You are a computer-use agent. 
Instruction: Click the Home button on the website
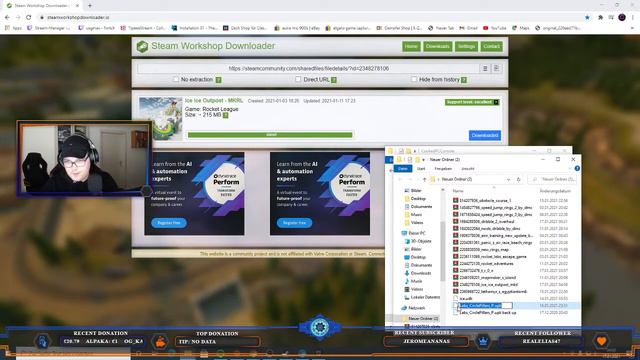click(411, 47)
